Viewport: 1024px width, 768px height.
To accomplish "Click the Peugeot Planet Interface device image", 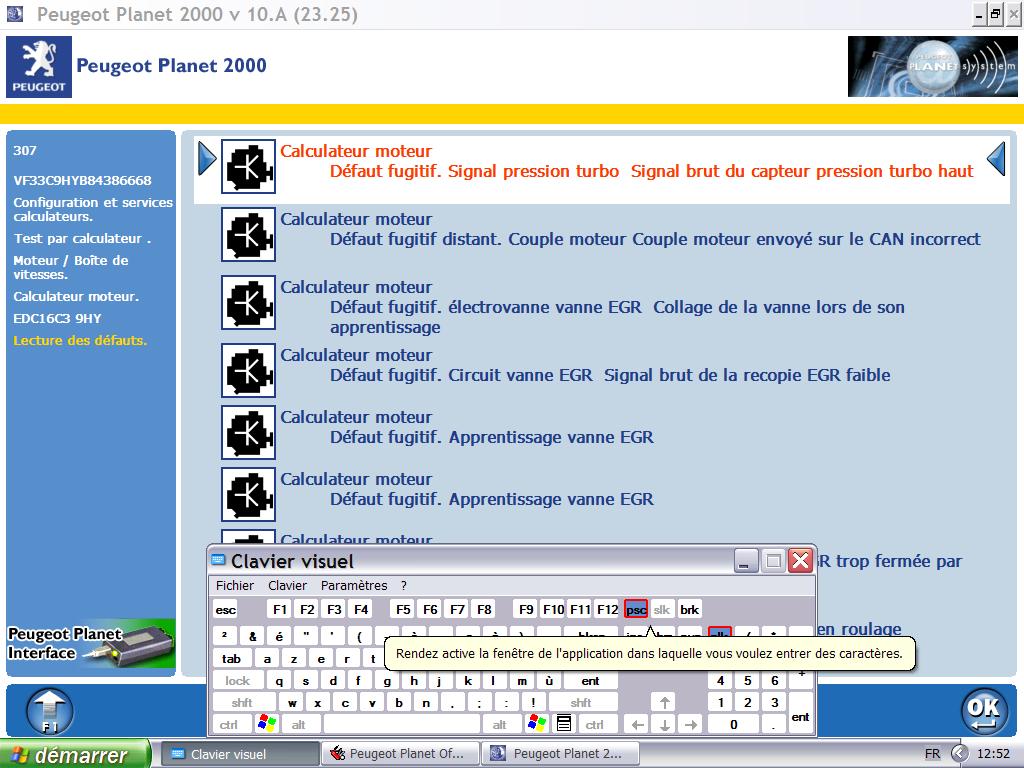I will click(x=91, y=643).
